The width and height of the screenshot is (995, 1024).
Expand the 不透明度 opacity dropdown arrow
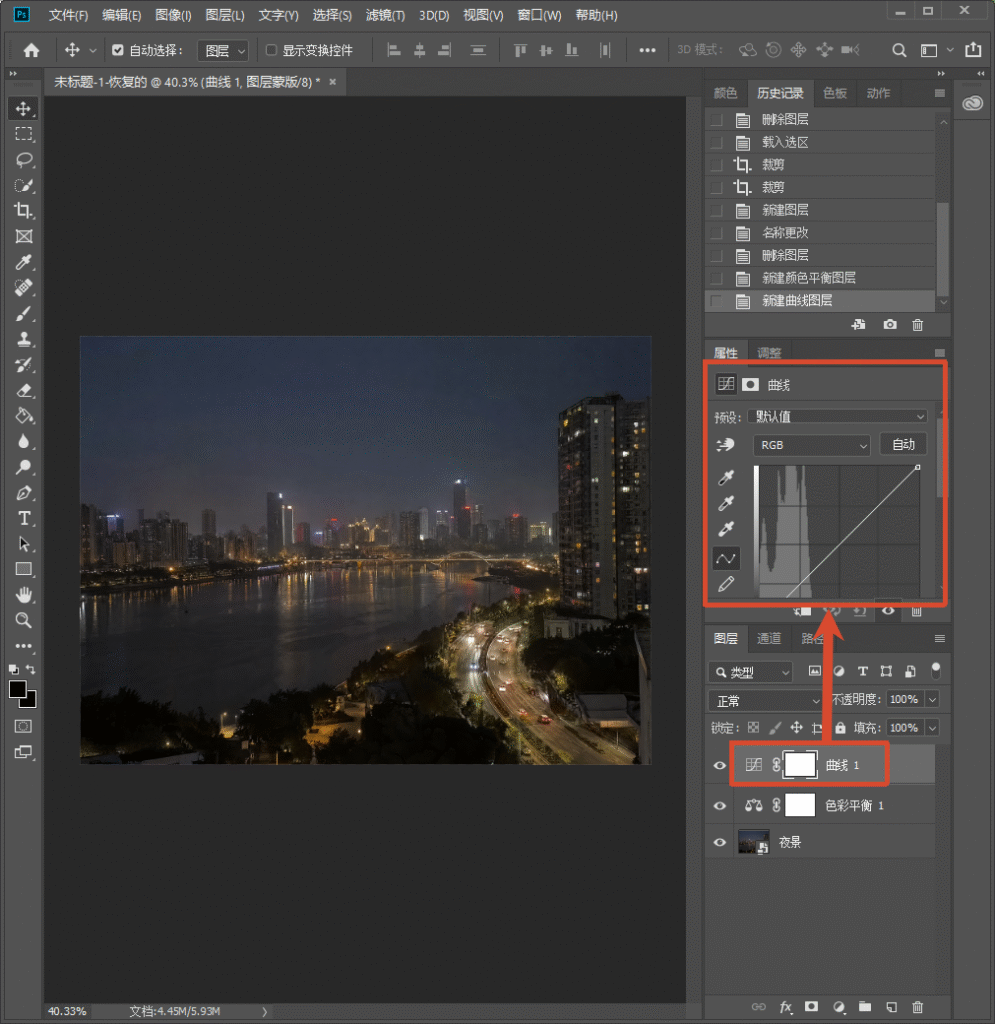coord(933,699)
